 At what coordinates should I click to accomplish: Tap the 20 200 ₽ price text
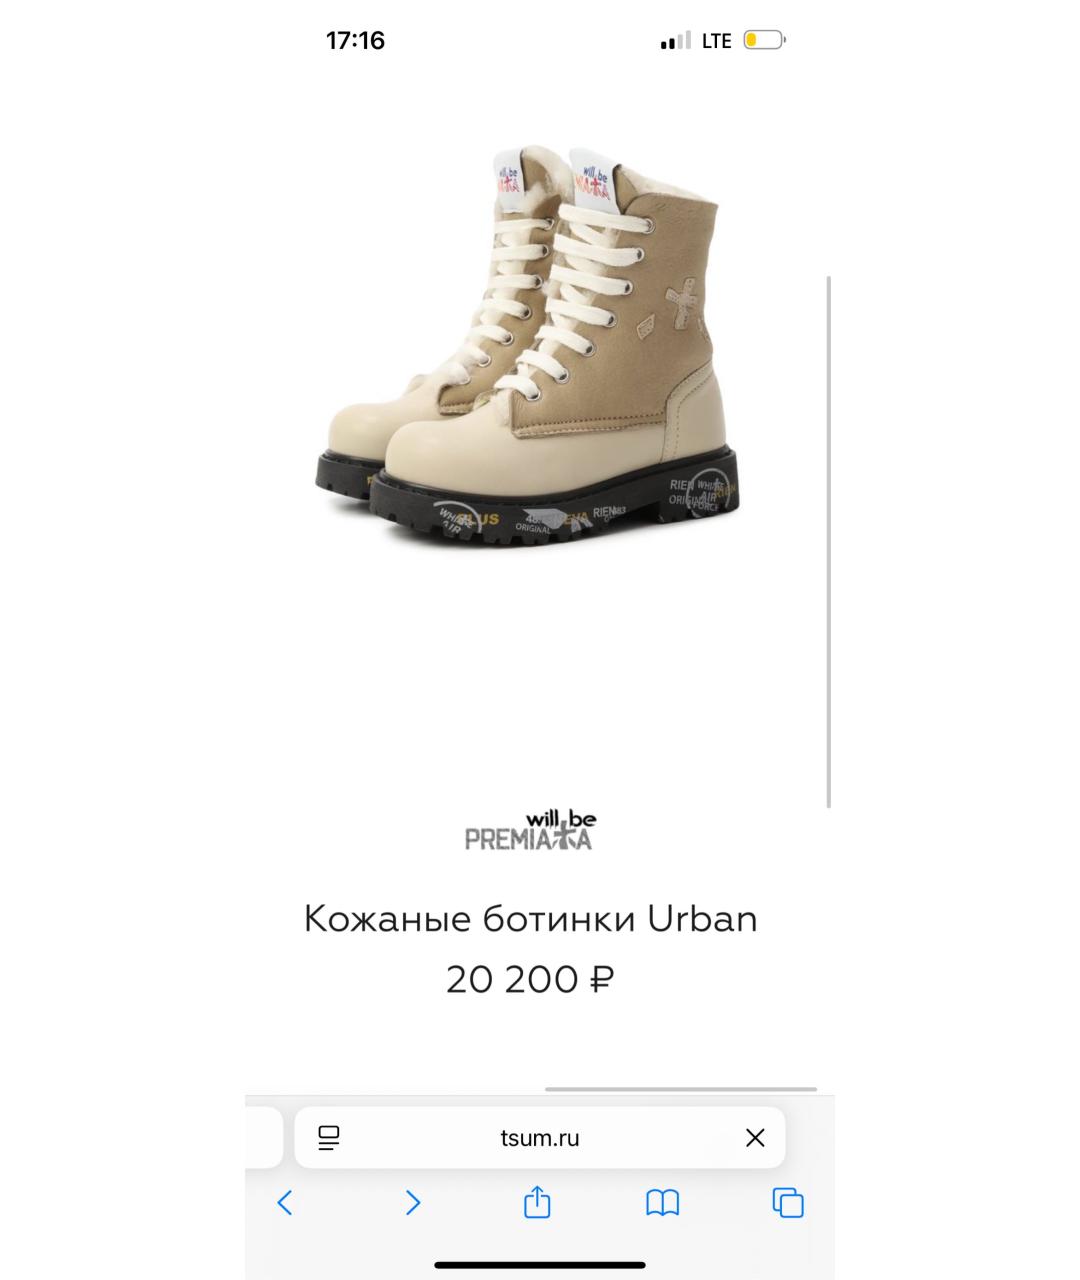530,979
